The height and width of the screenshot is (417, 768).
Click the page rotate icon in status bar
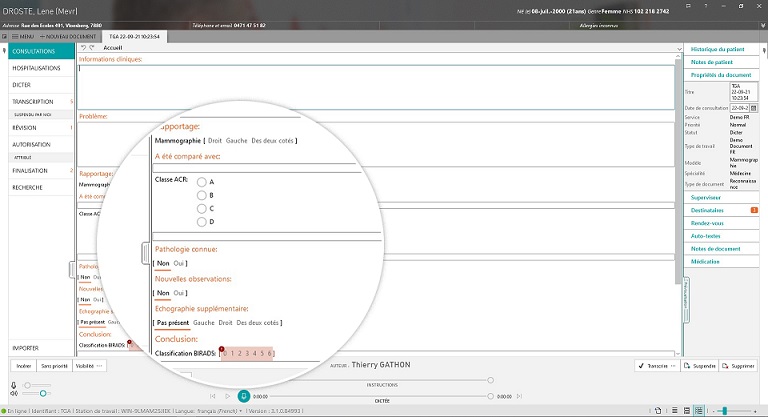pos(658,411)
